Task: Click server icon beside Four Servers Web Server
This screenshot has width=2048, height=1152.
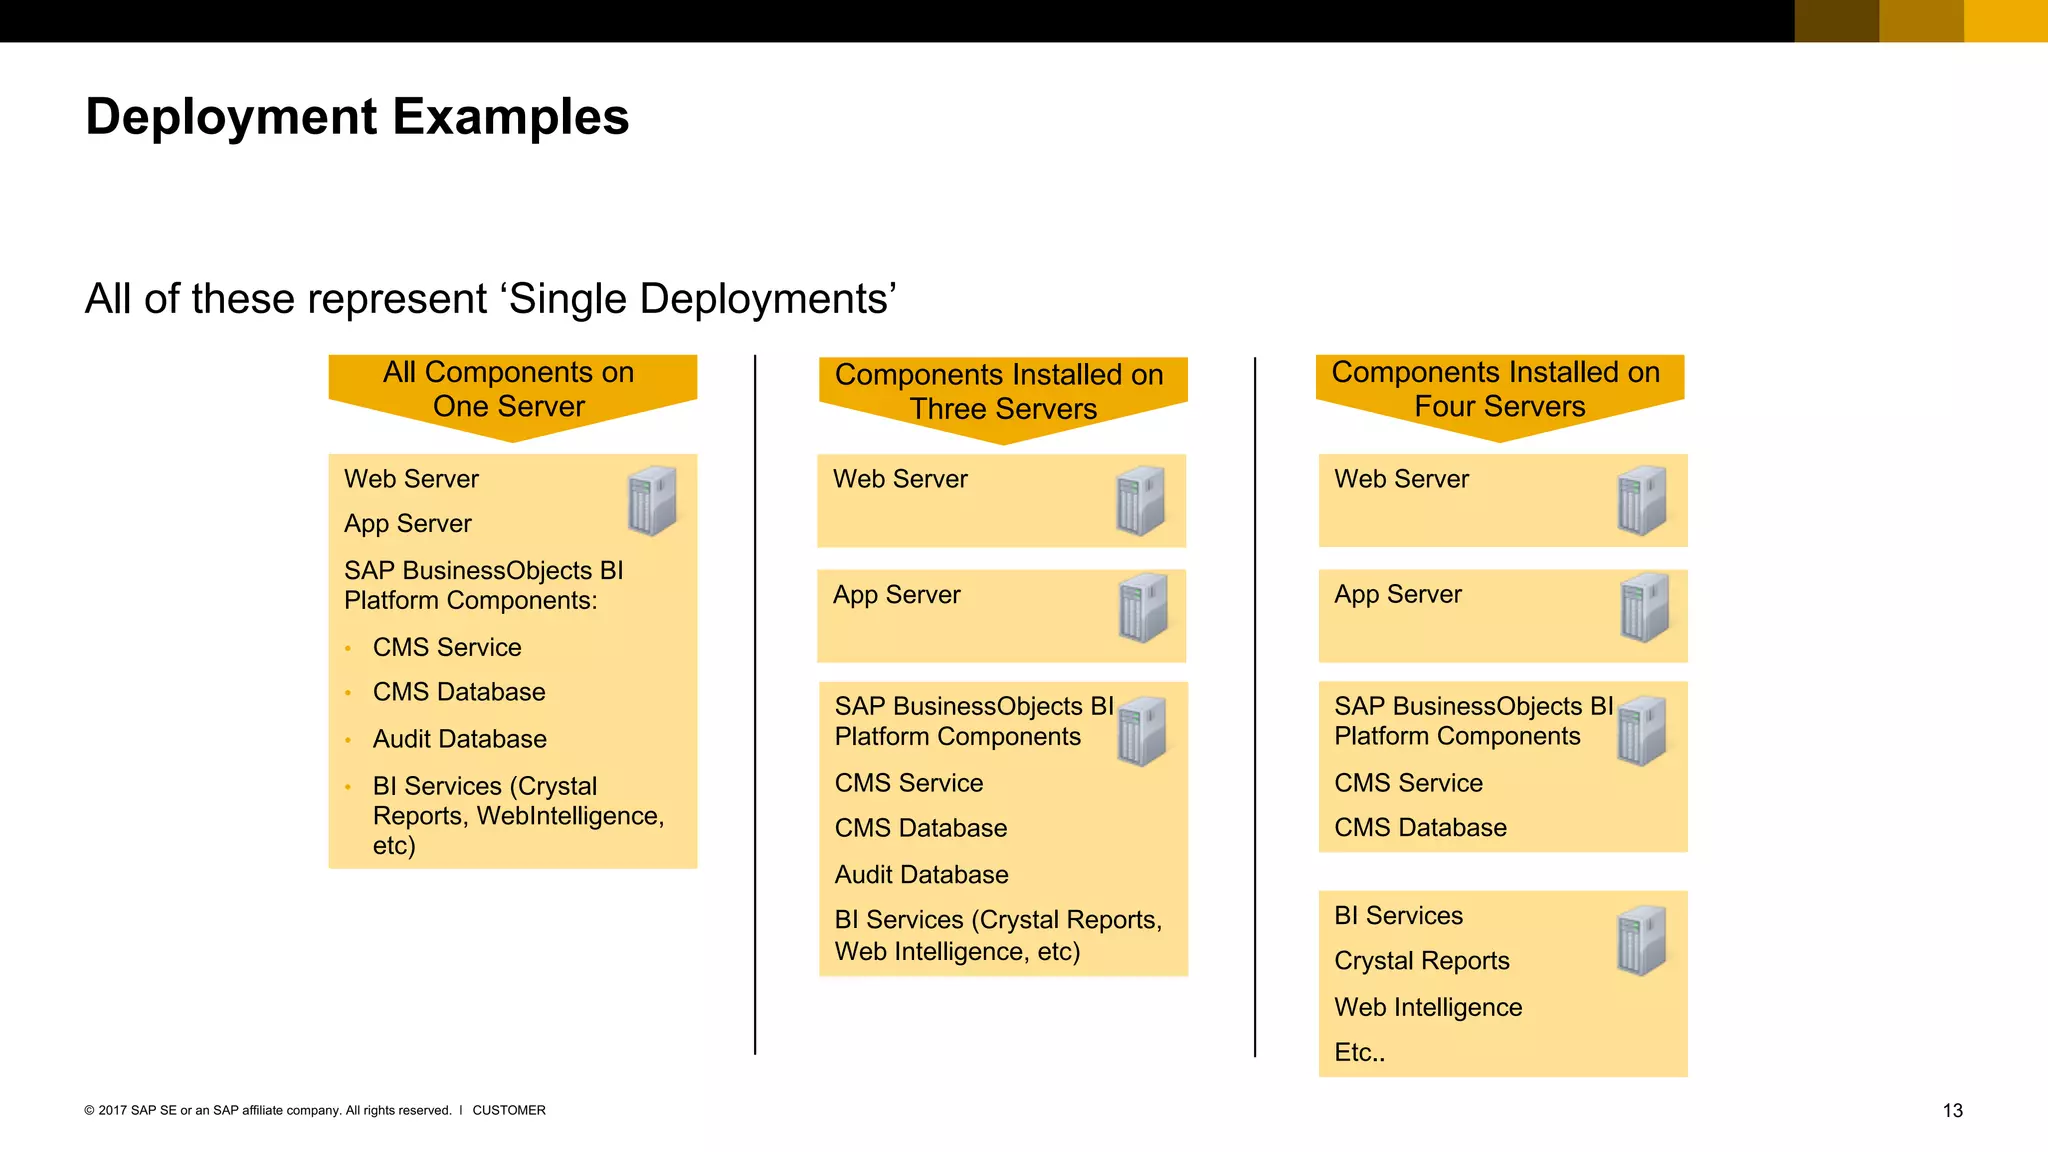Action: [1642, 500]
